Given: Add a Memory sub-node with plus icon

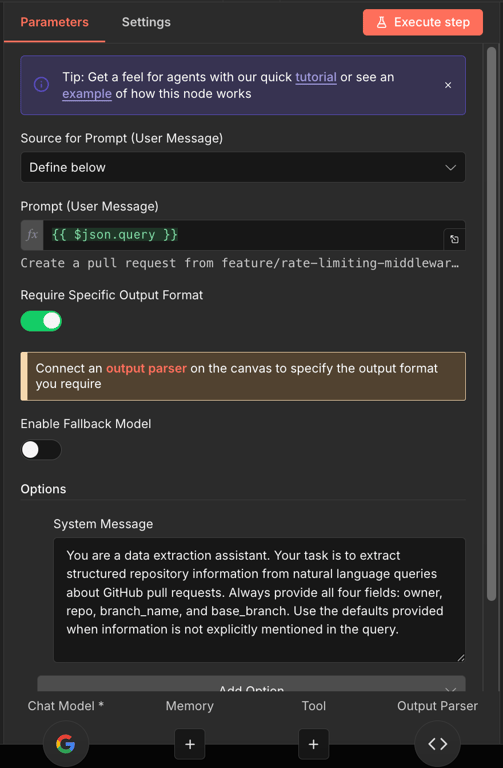Looking at the screenshot, I should point(190,744).
